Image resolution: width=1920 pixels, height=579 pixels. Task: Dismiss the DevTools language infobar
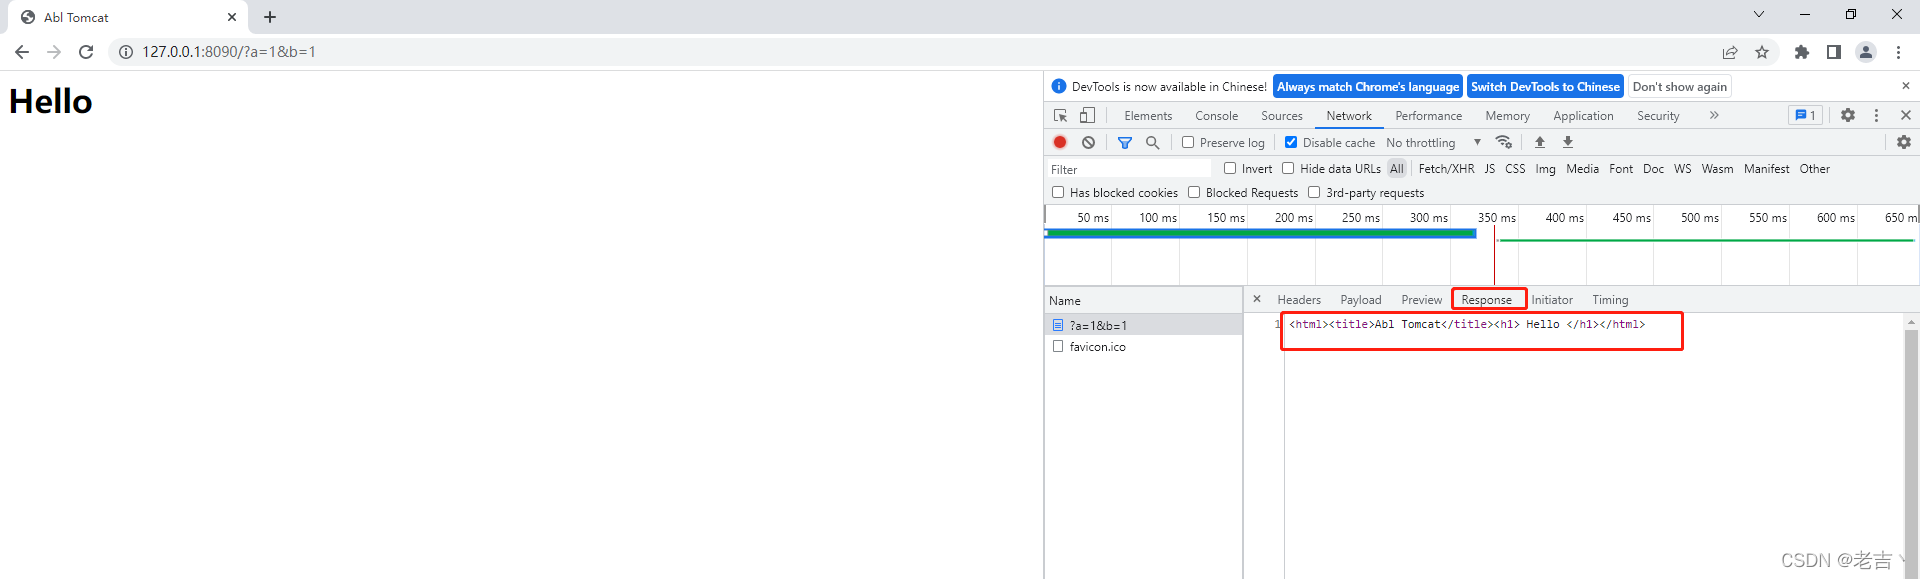point(1905,86)
